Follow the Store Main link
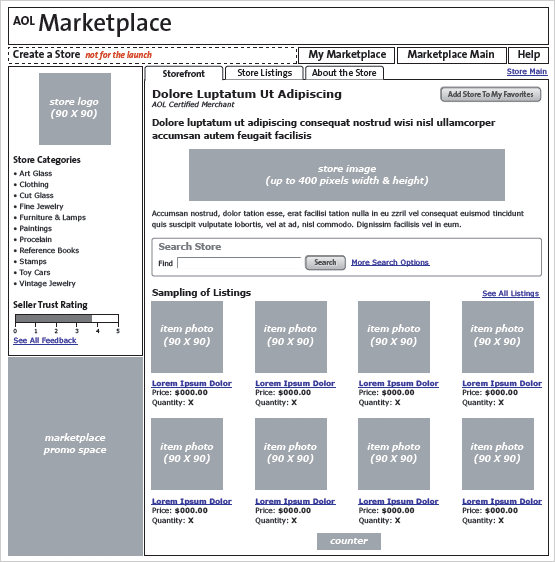555x562 pixels. pyautogui.click(x=527, y=72)
